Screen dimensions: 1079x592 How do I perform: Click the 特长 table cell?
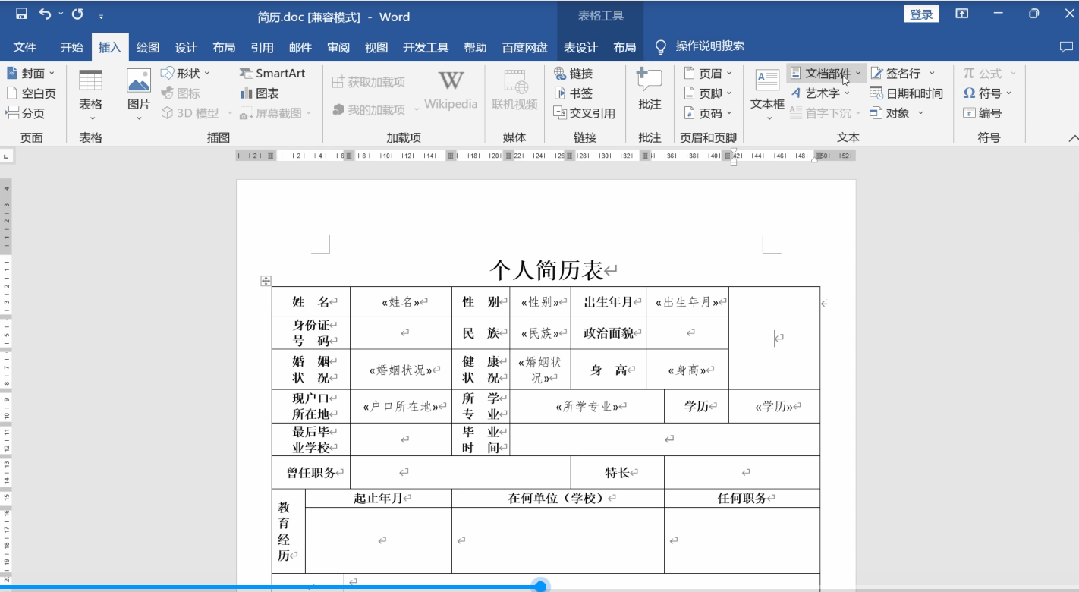click(617, 472)
